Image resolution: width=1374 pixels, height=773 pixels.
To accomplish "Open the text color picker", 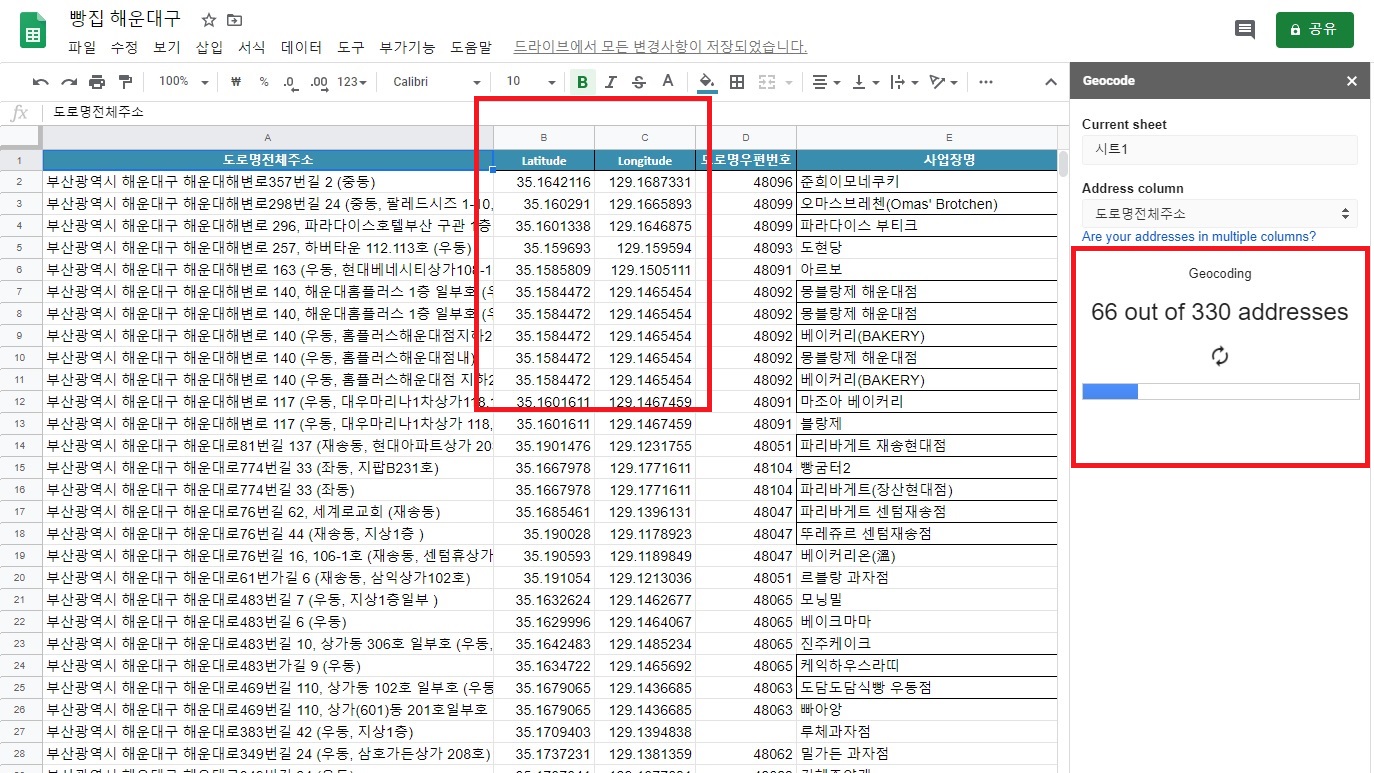I will (x=668, y=82).
